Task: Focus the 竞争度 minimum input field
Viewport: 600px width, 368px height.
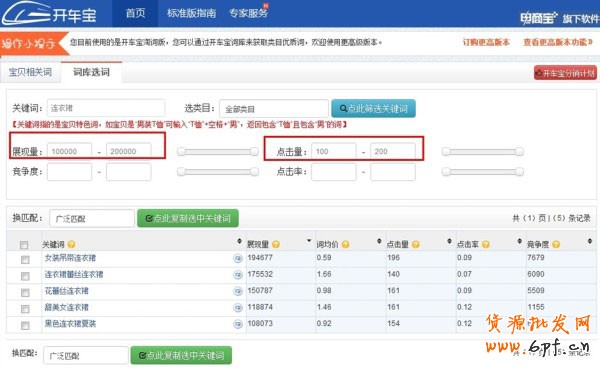Action: 69,172
